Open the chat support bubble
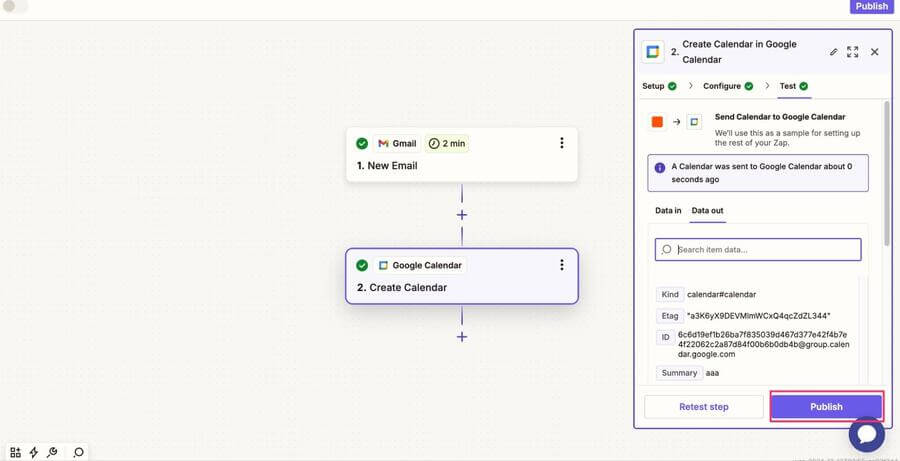 [x=867, y=435]
